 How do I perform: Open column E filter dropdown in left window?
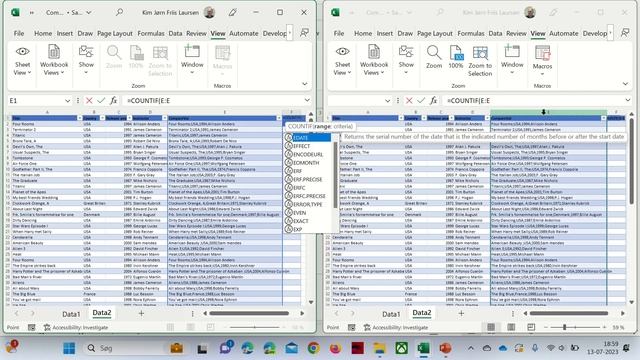279,118
